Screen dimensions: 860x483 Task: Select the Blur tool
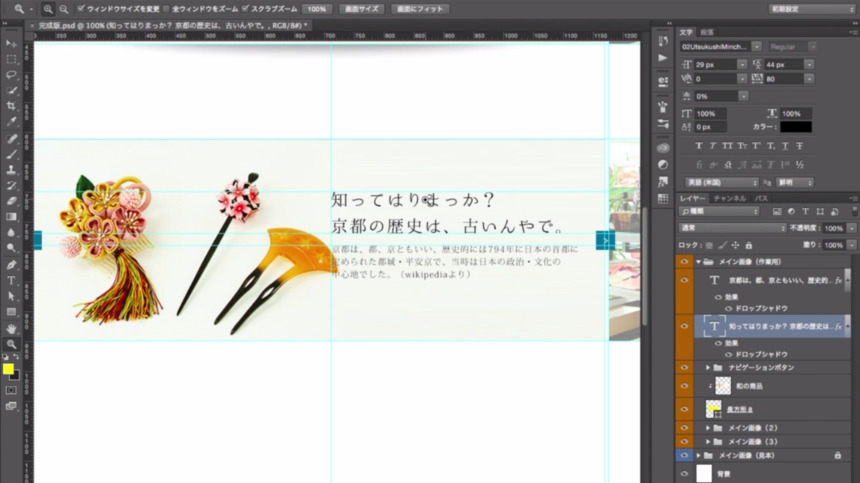[11, 232]
